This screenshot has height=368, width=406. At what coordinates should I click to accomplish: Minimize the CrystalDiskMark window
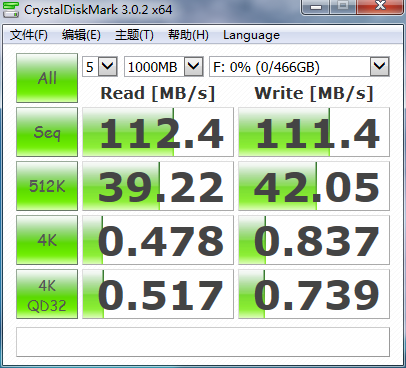coord(316,6)
